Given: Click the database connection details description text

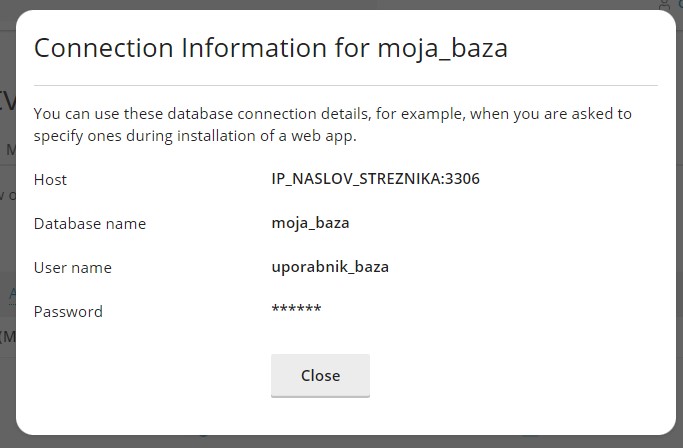Looking at the screenshot, I should pyautogui.click(x=332, y=125).
